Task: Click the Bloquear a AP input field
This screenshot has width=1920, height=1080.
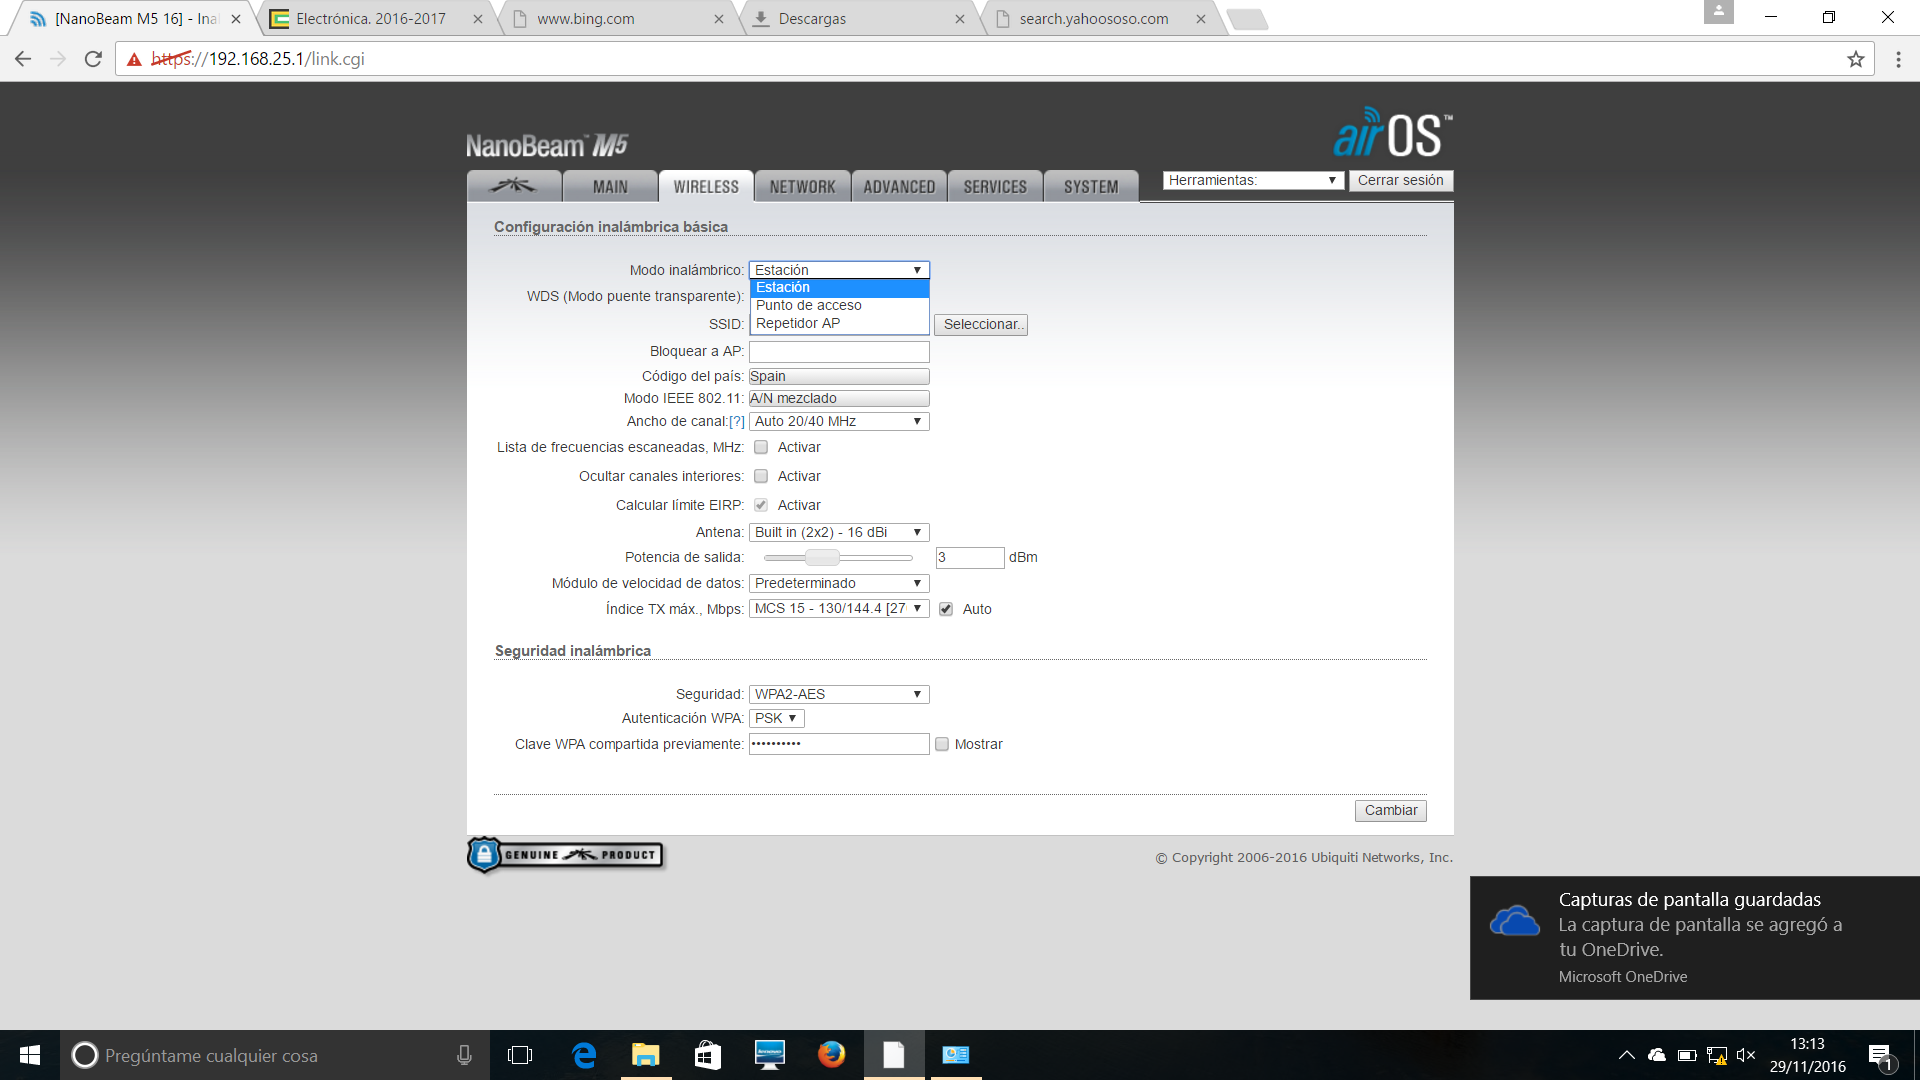Action: [839, 351]
